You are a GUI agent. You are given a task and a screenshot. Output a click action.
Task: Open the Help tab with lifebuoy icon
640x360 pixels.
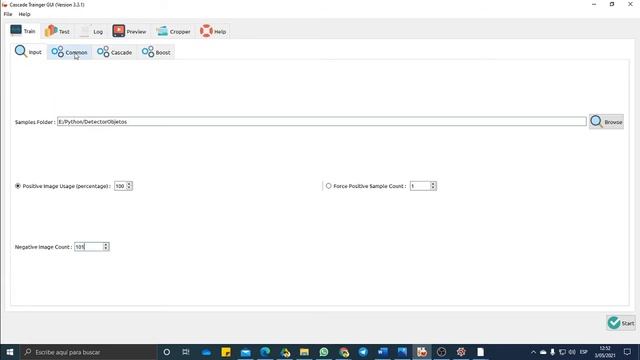point(213,31)
